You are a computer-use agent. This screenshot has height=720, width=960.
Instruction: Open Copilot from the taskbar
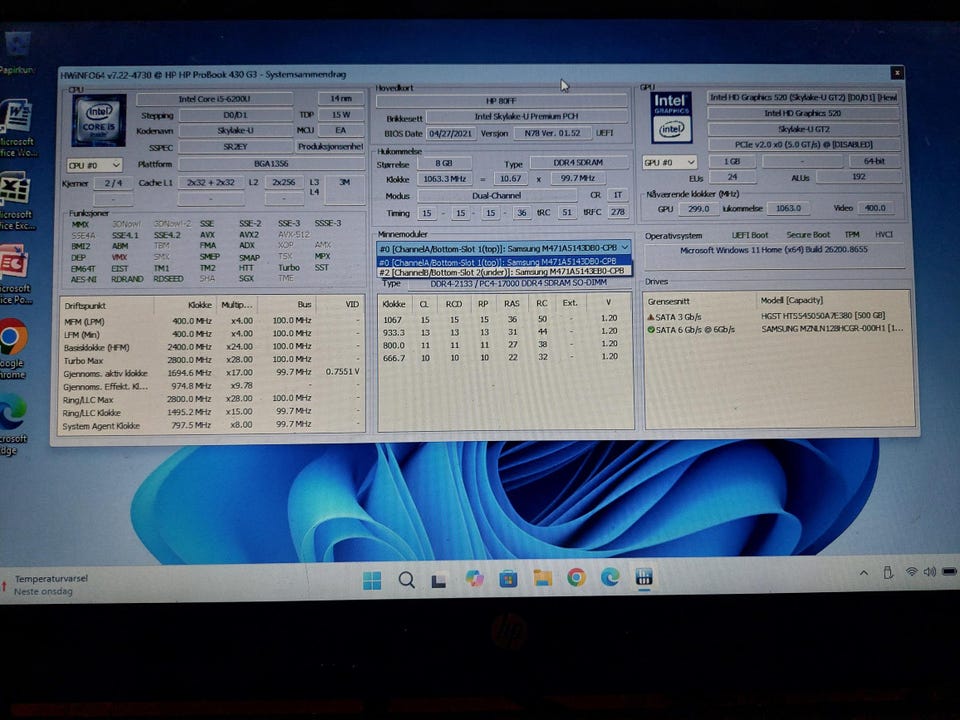coord(474,579)
